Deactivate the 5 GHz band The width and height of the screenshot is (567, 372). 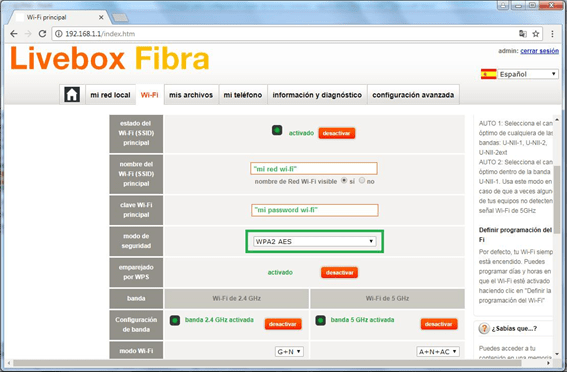coord(439,324)
